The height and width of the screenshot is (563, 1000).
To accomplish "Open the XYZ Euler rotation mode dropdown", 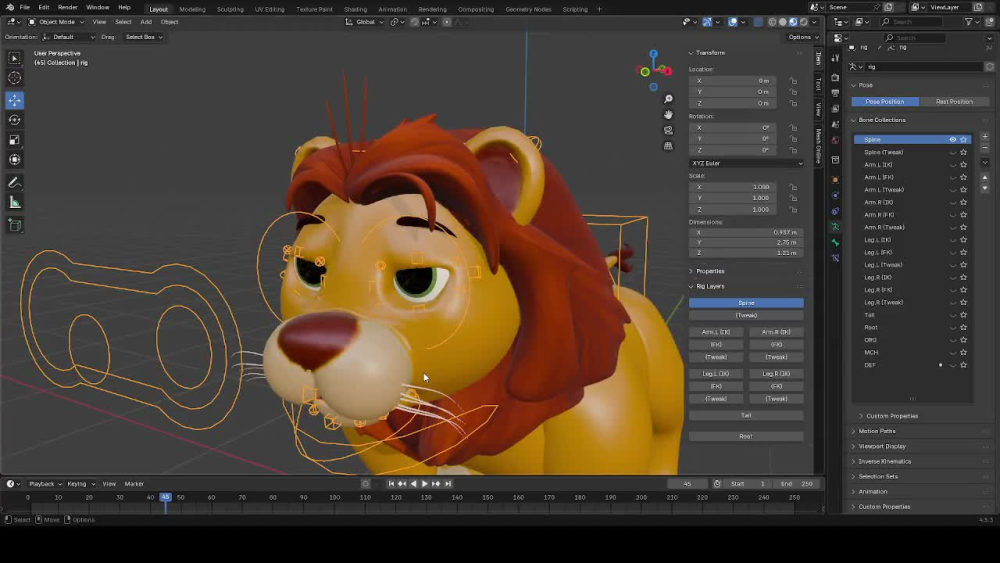I will [746, 163].
